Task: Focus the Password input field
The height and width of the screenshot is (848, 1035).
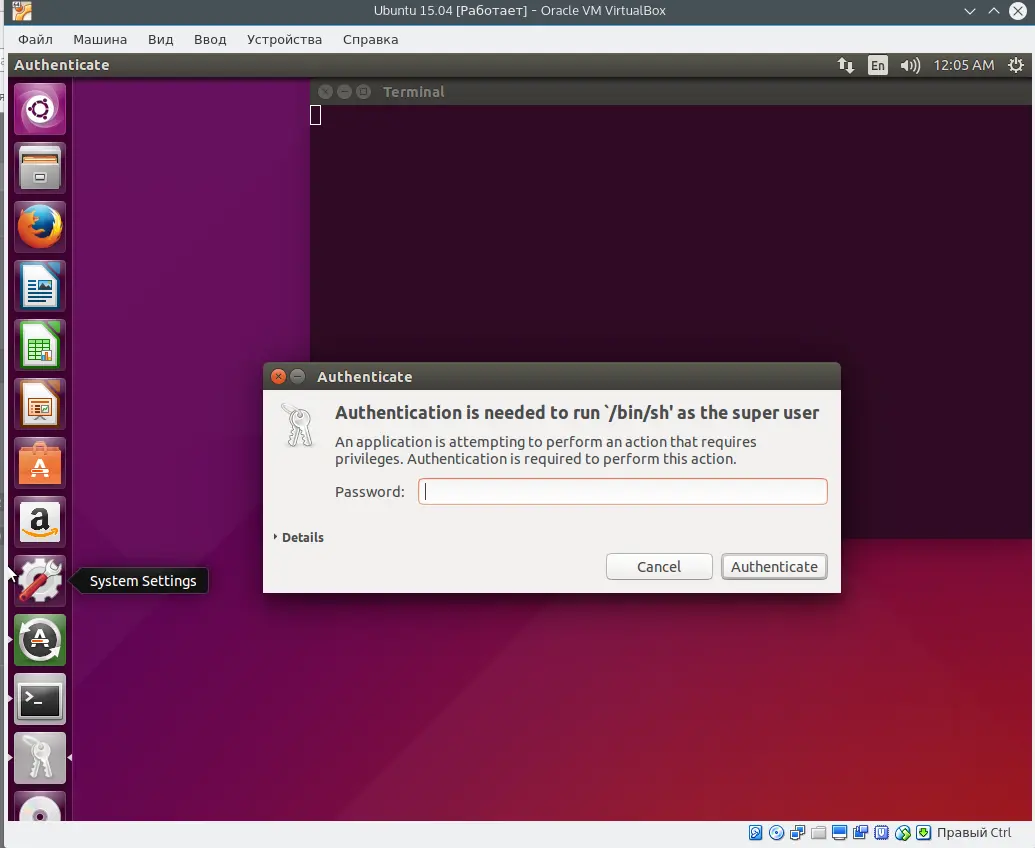Action: [622, 491]
